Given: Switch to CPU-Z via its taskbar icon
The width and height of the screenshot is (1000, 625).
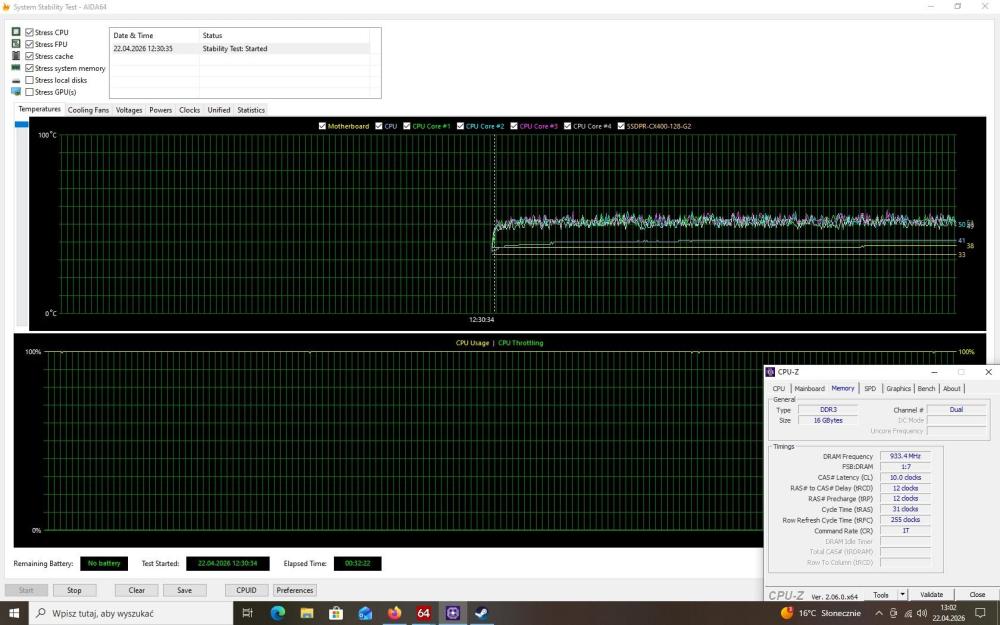Looking at the screenshot, I should [453, 614].
